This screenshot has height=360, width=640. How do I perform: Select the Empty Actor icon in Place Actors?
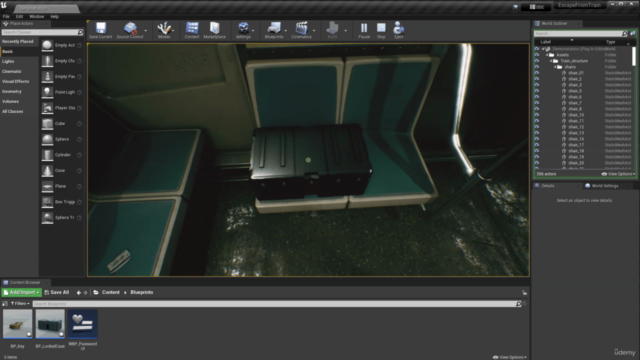pos(47,45)
